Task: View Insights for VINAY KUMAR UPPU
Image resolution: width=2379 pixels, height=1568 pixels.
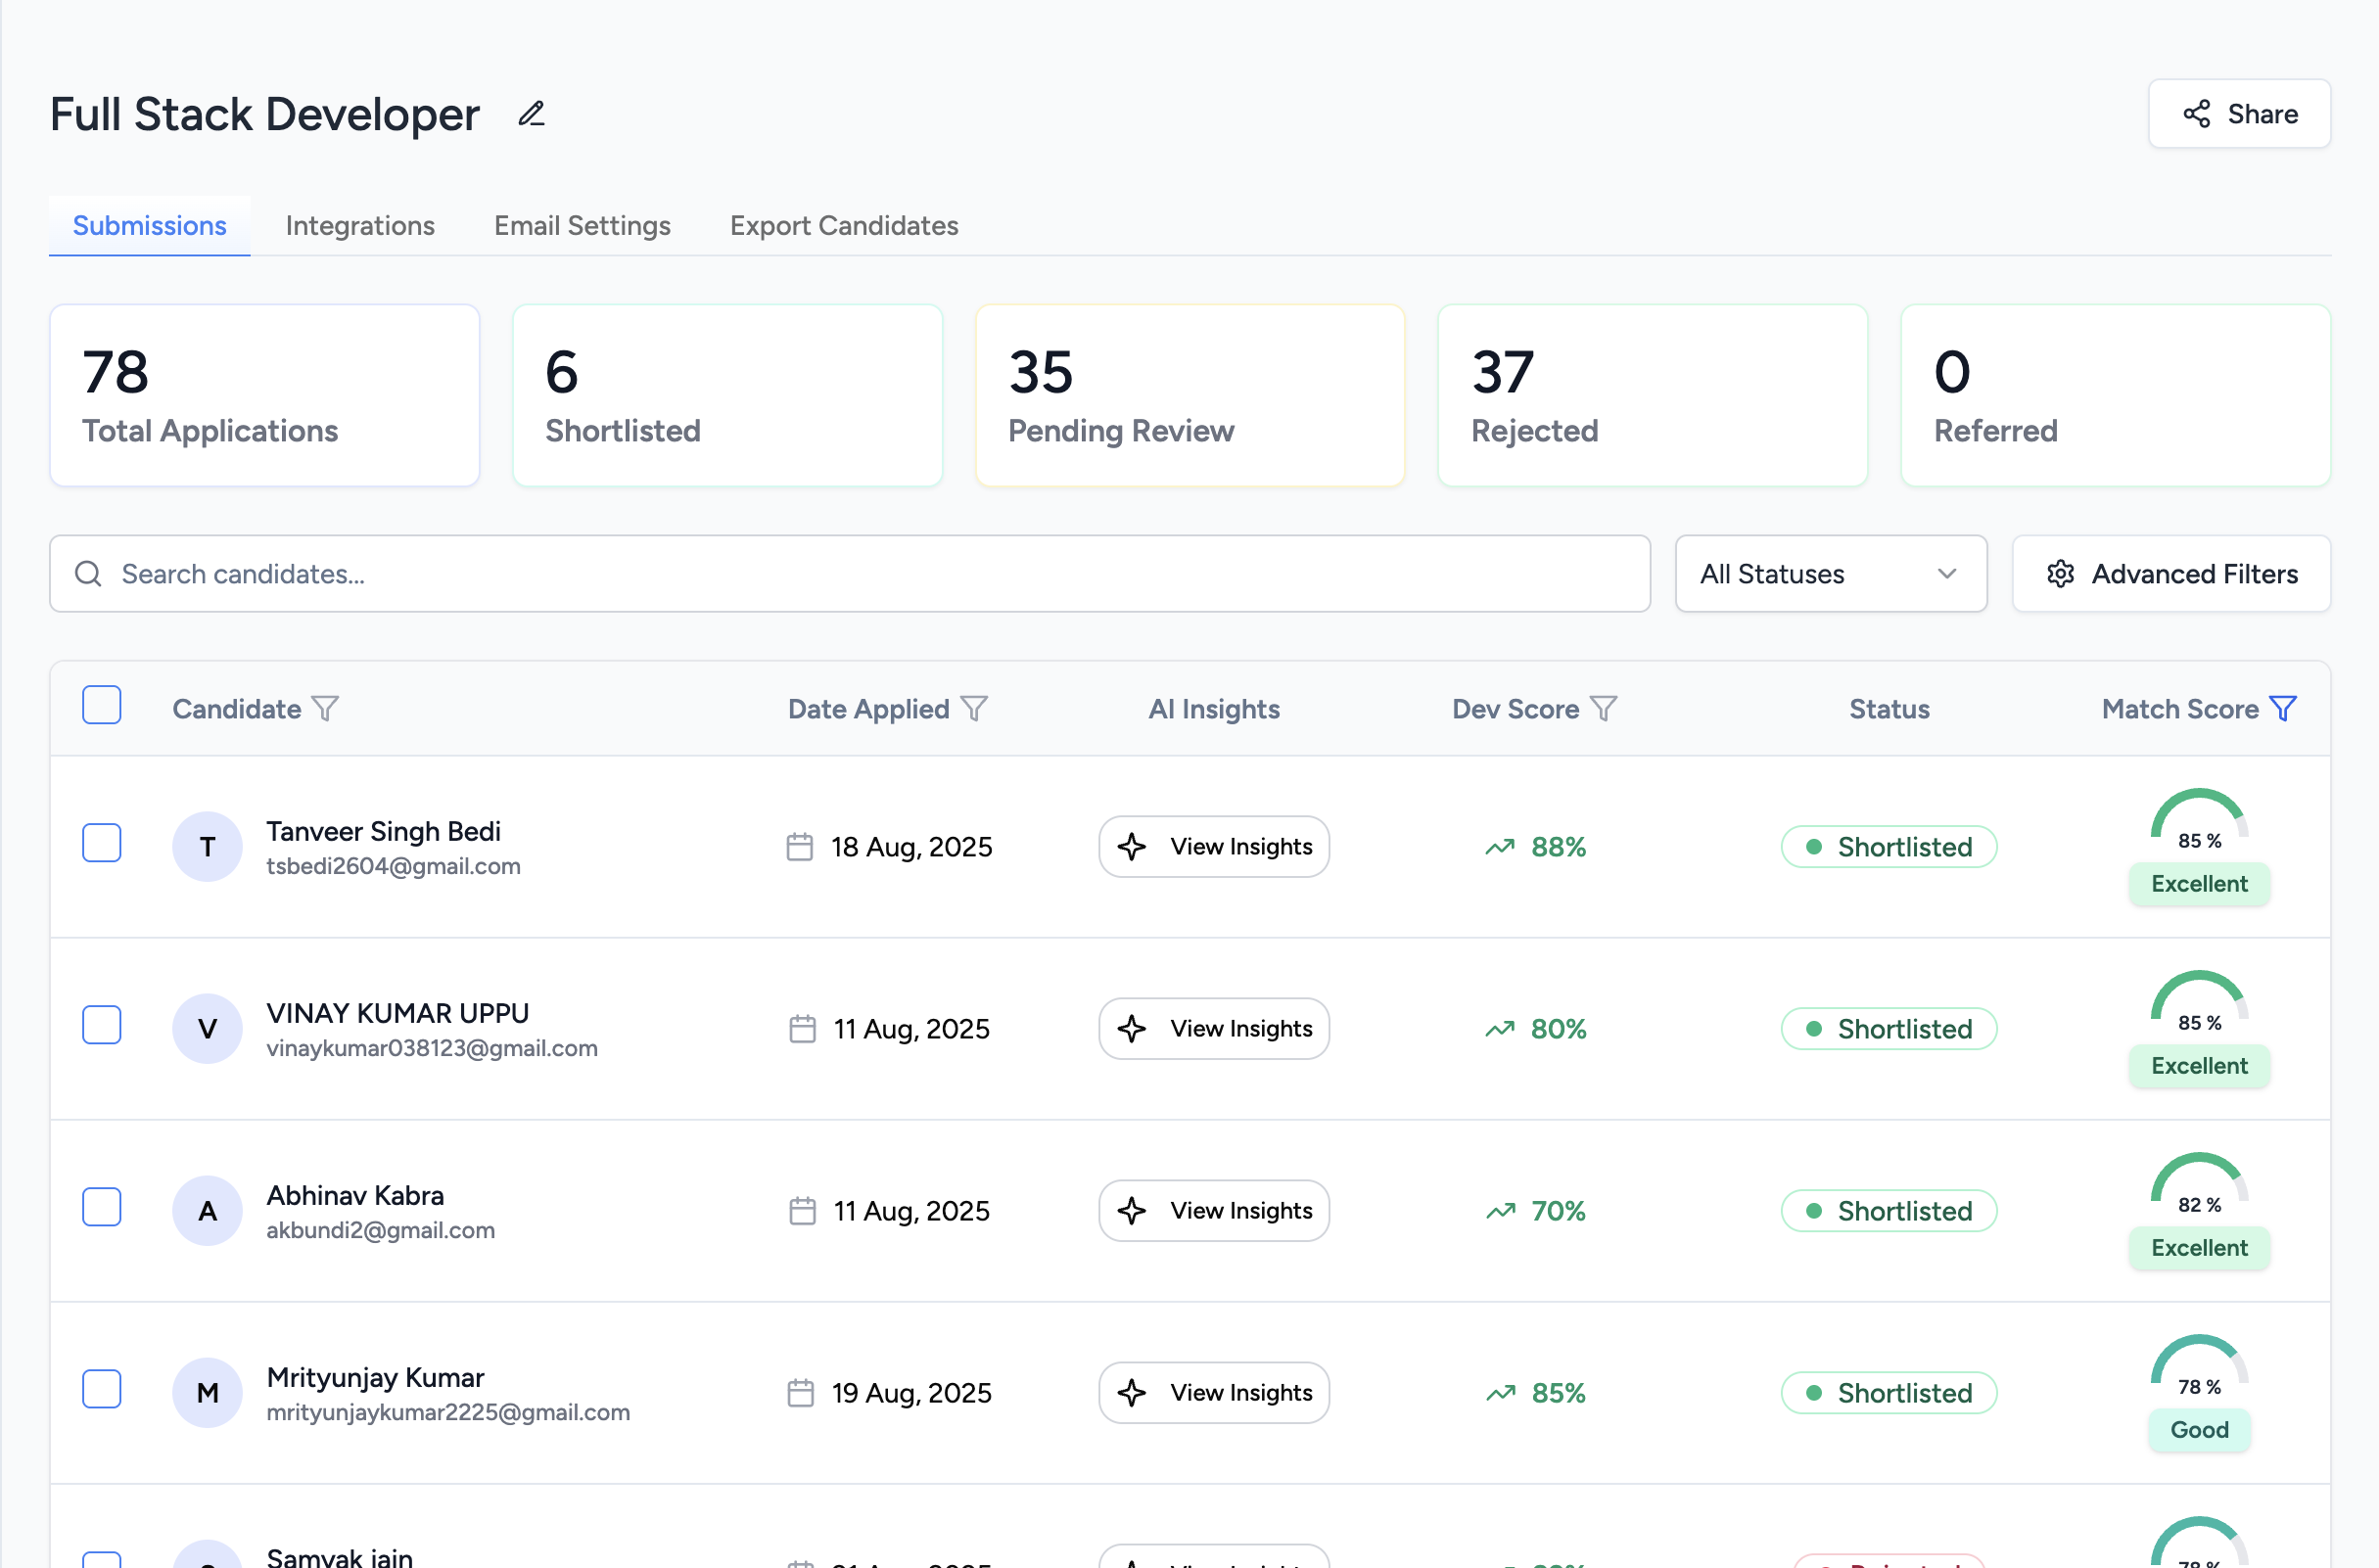Action: coord(1213,1029)
